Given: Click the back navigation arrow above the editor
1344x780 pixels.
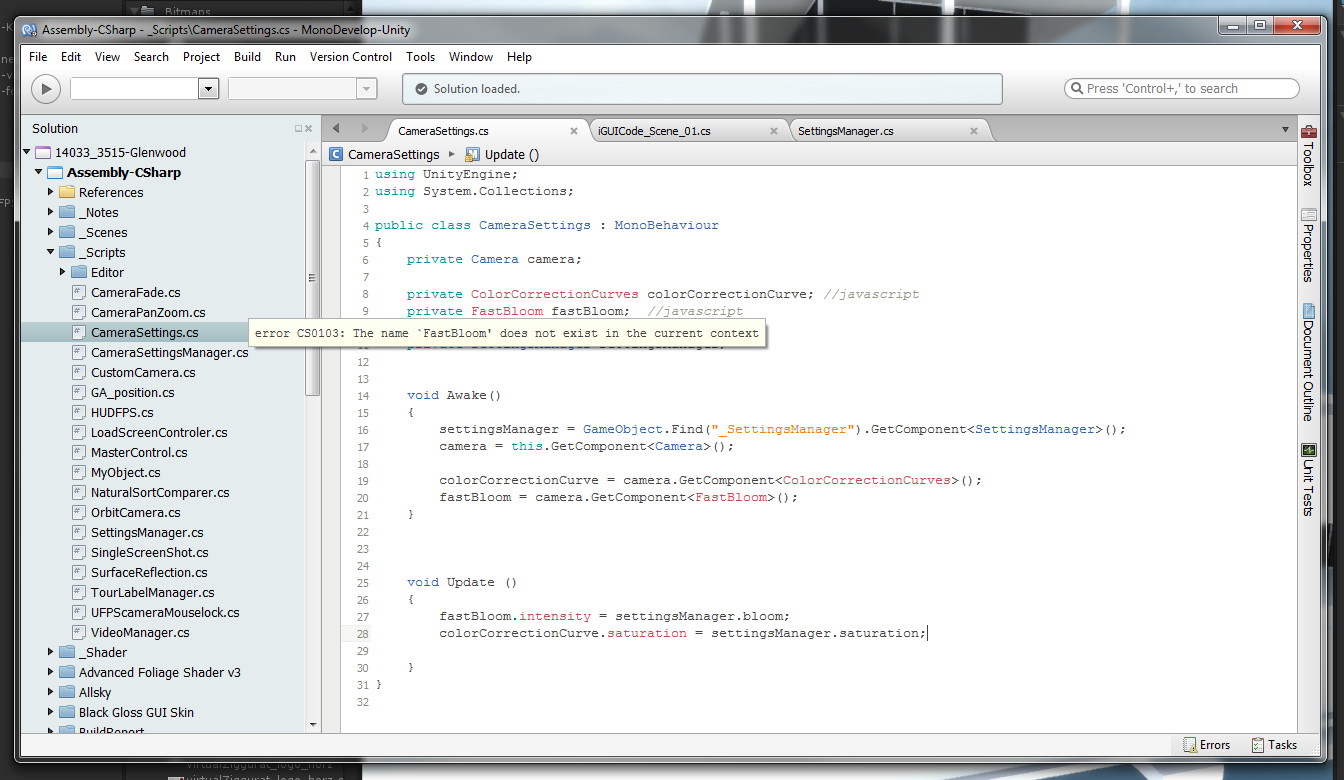Looking at the screenshot, I should click(337, 129).
